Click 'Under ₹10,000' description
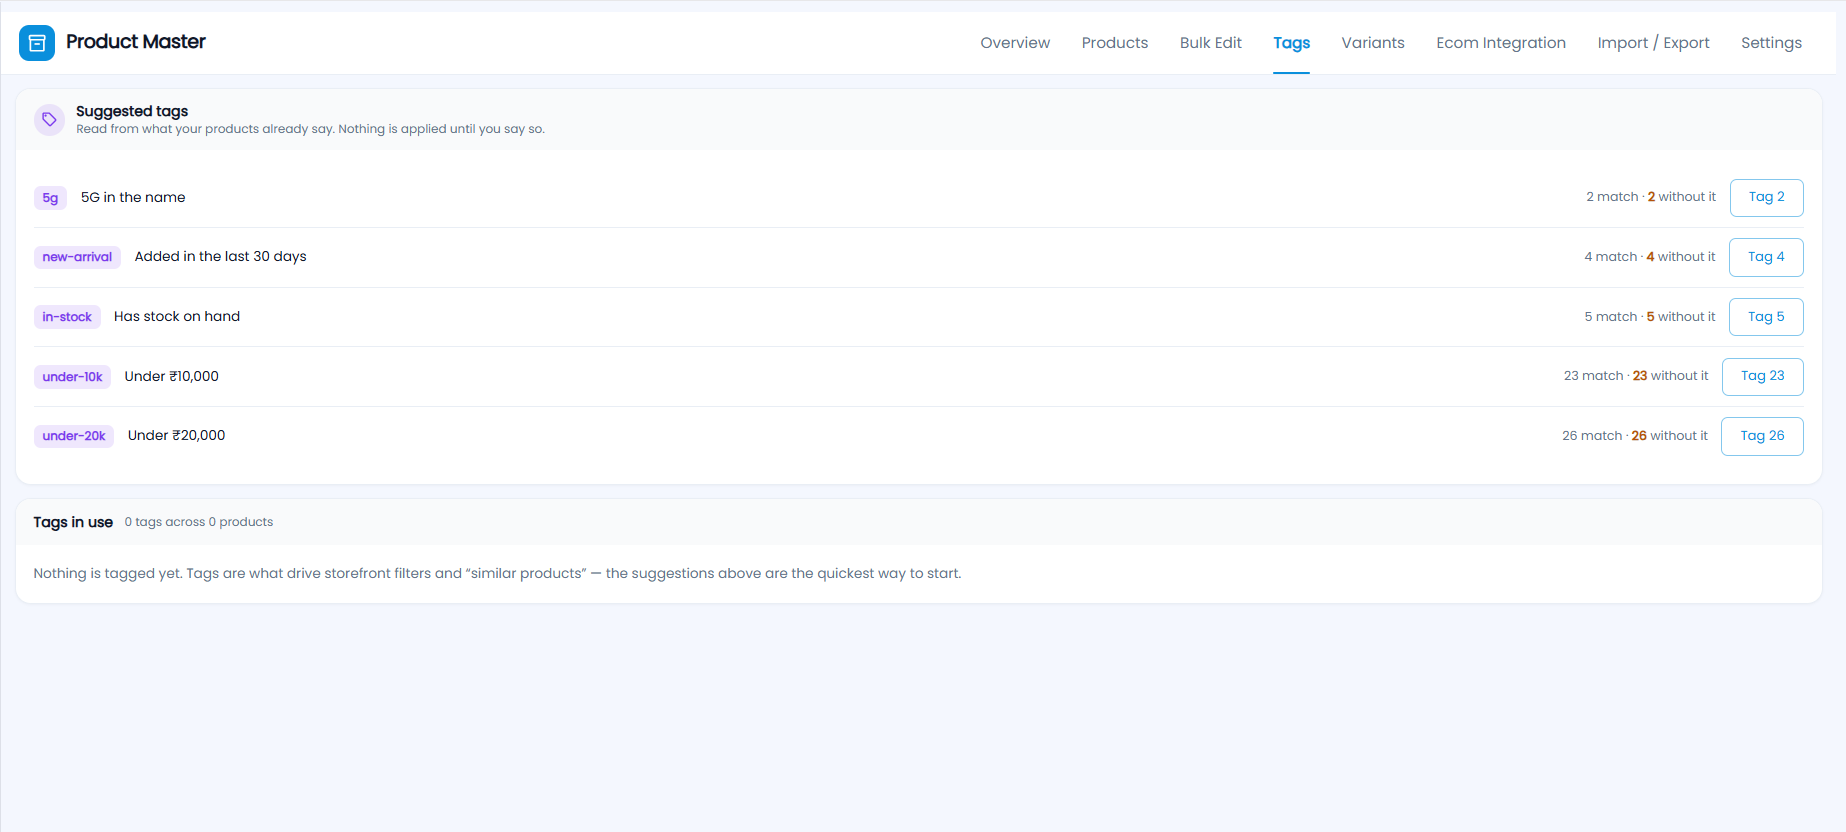This screenshot has height=832, width=1846. (x=172, y=376)
